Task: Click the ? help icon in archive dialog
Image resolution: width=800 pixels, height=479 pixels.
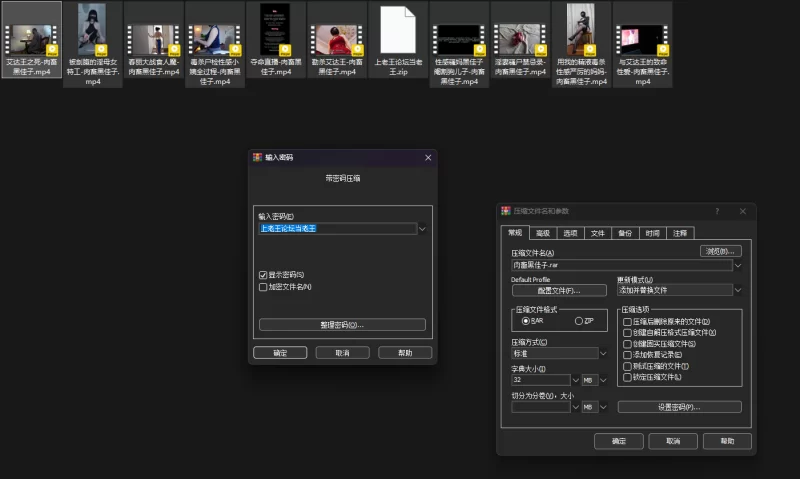Action: 717,211
